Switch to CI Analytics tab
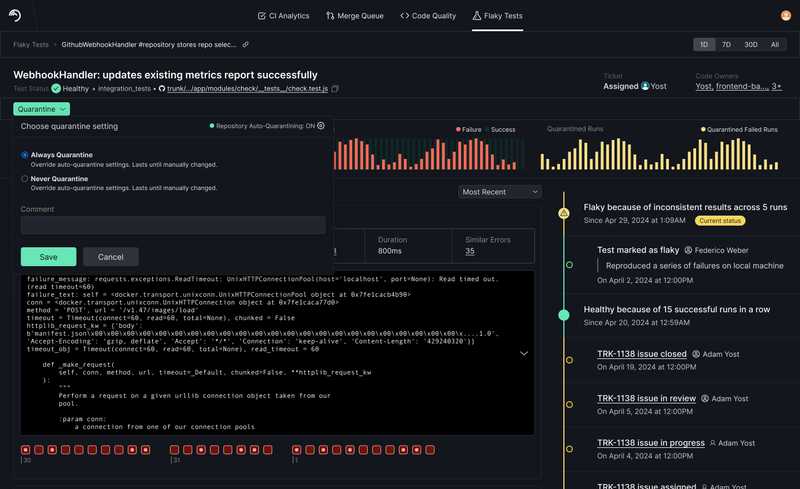 pyautogui.click(x=283, y=16)
